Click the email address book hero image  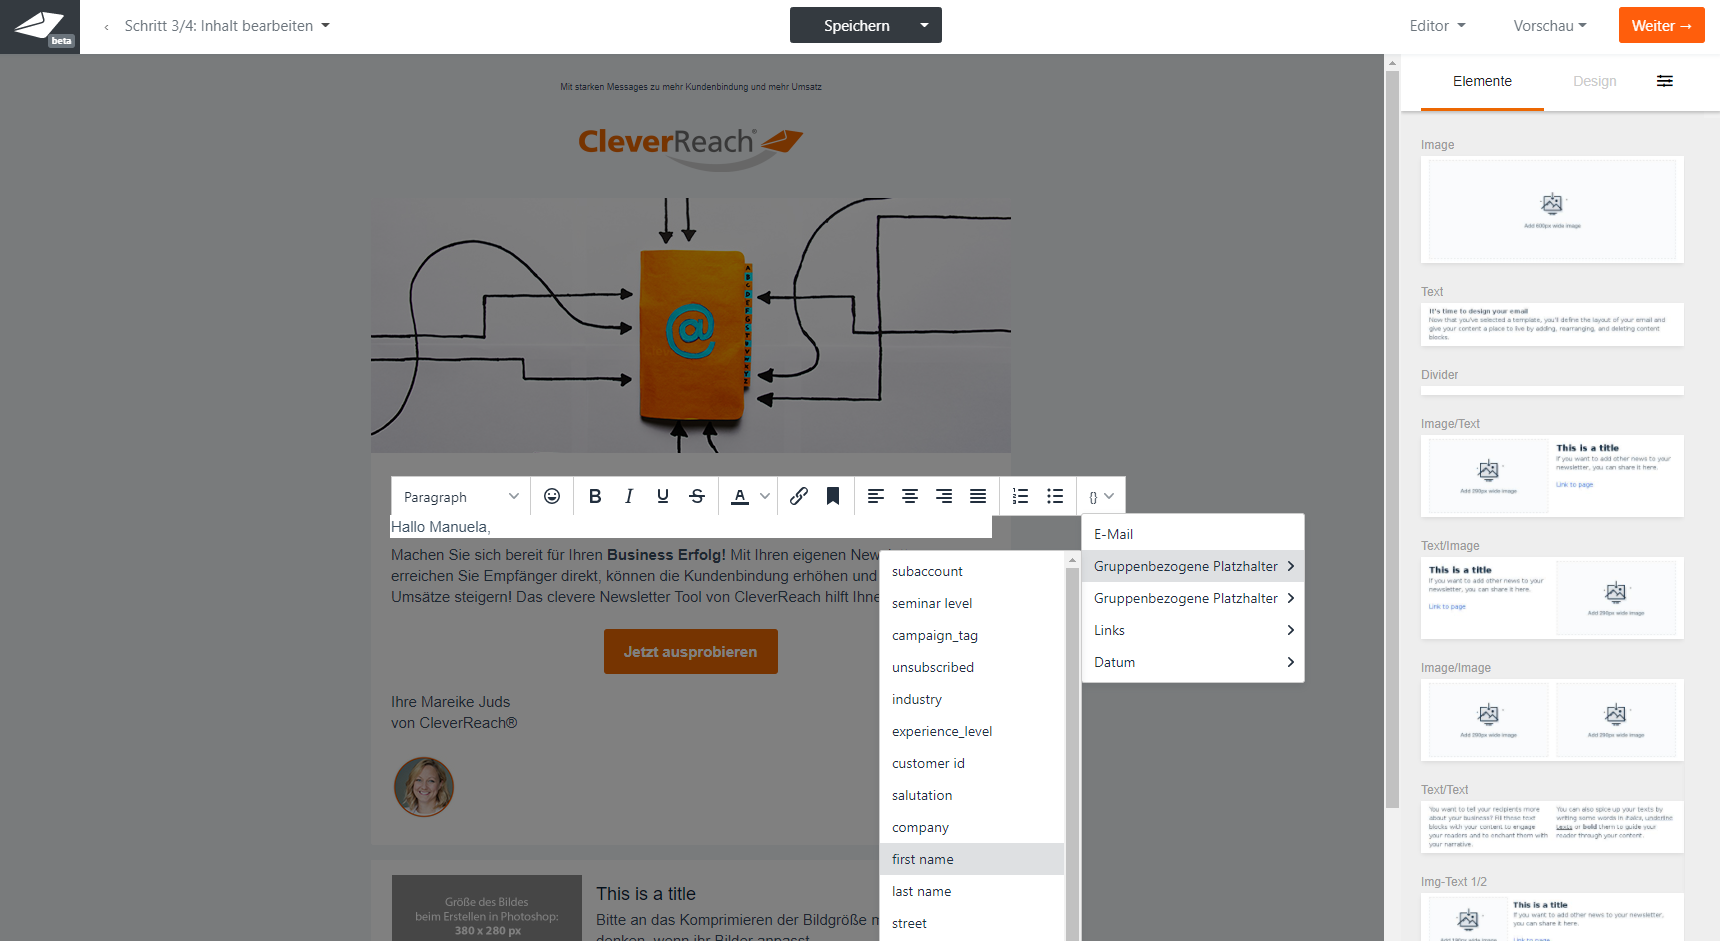pos(691,325)
